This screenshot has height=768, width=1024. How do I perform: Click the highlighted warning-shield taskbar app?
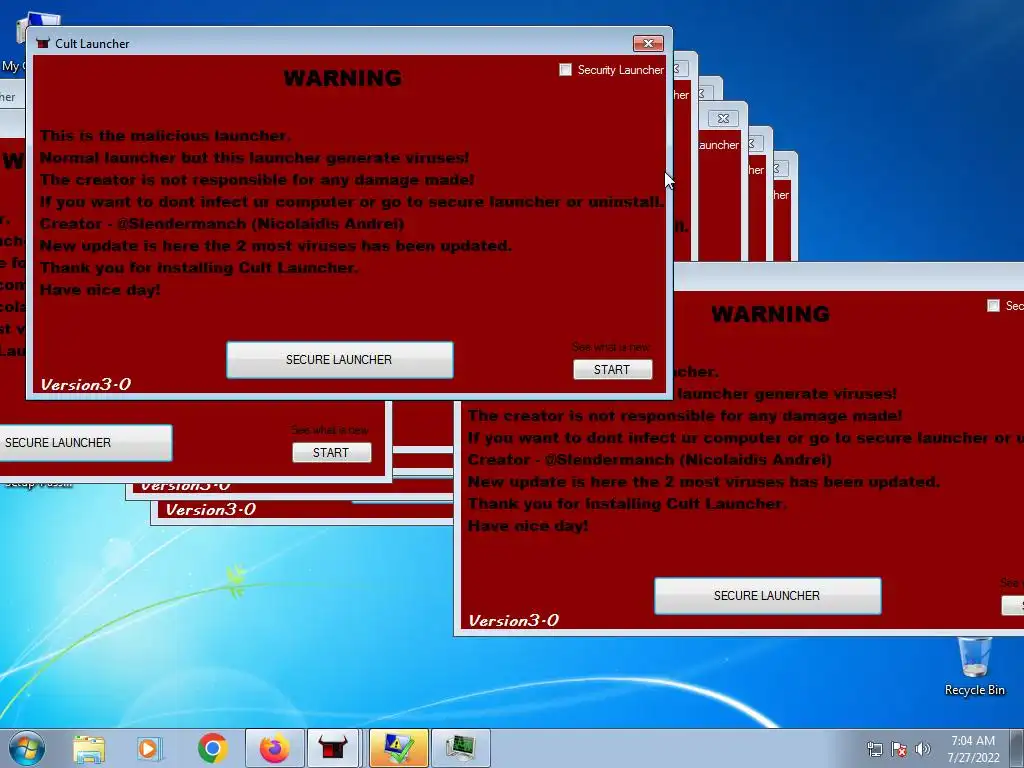coord(398,748)
